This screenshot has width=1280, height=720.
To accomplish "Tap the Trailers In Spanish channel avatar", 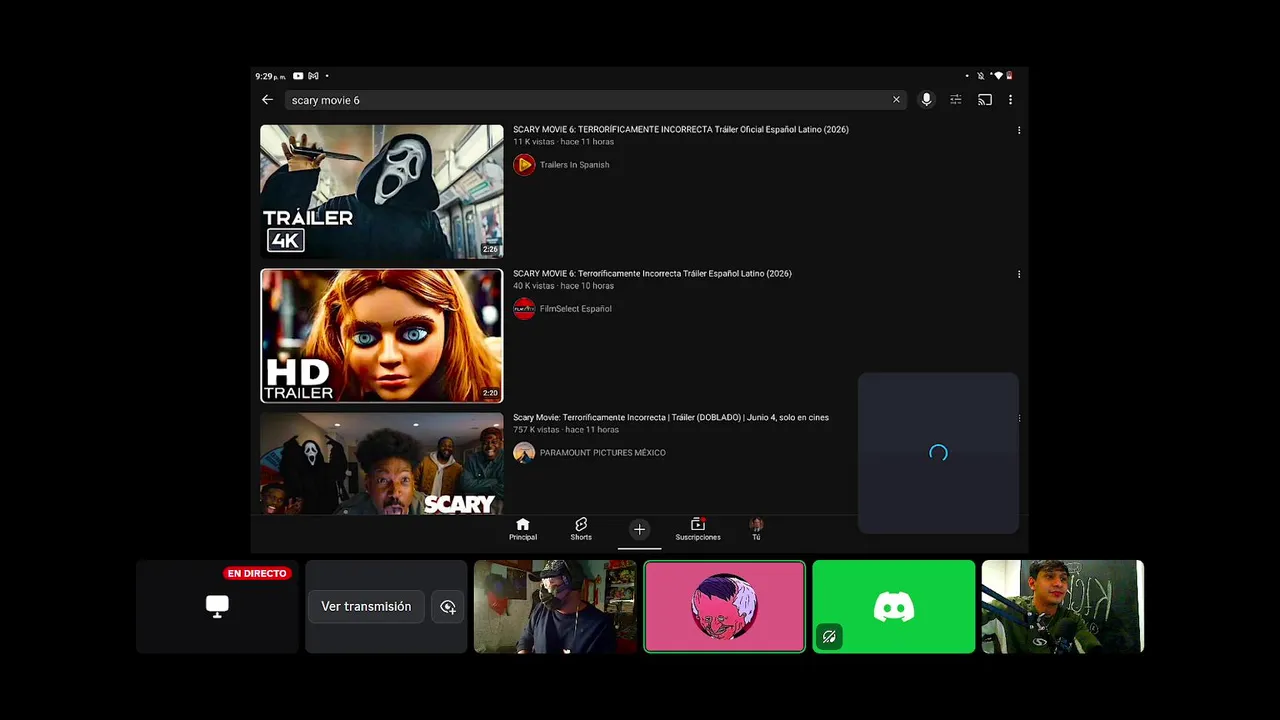I will click(x=524, y=165).
